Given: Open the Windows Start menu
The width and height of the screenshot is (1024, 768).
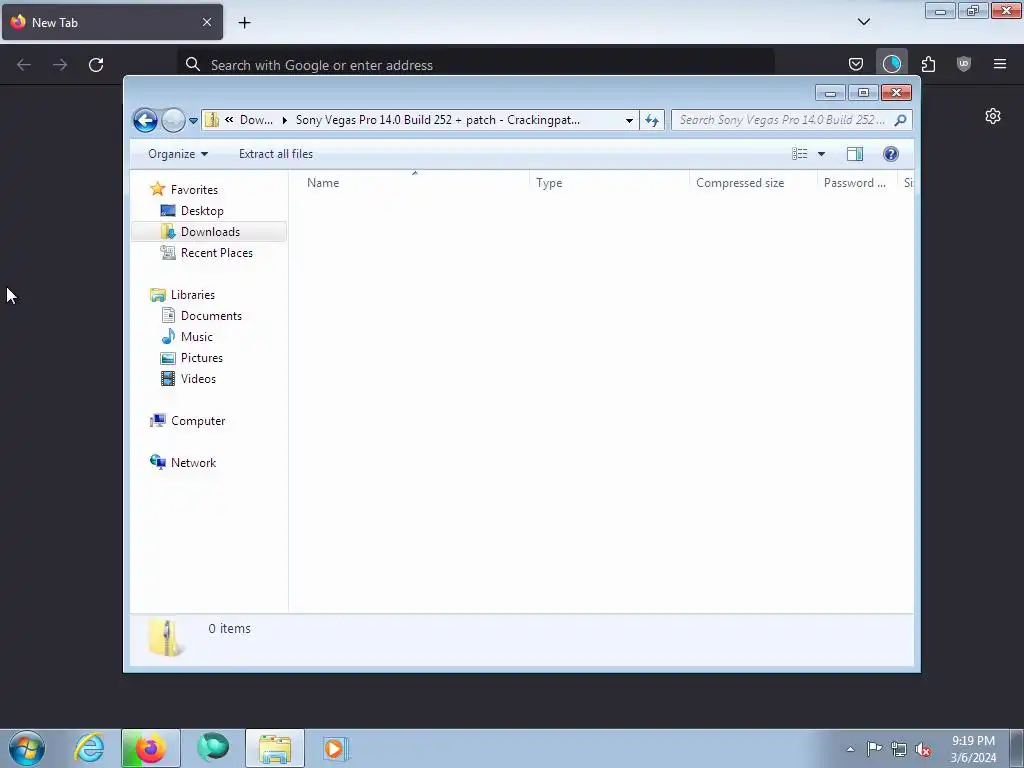Looking at the screenshot, I should [x=27, y=748].
